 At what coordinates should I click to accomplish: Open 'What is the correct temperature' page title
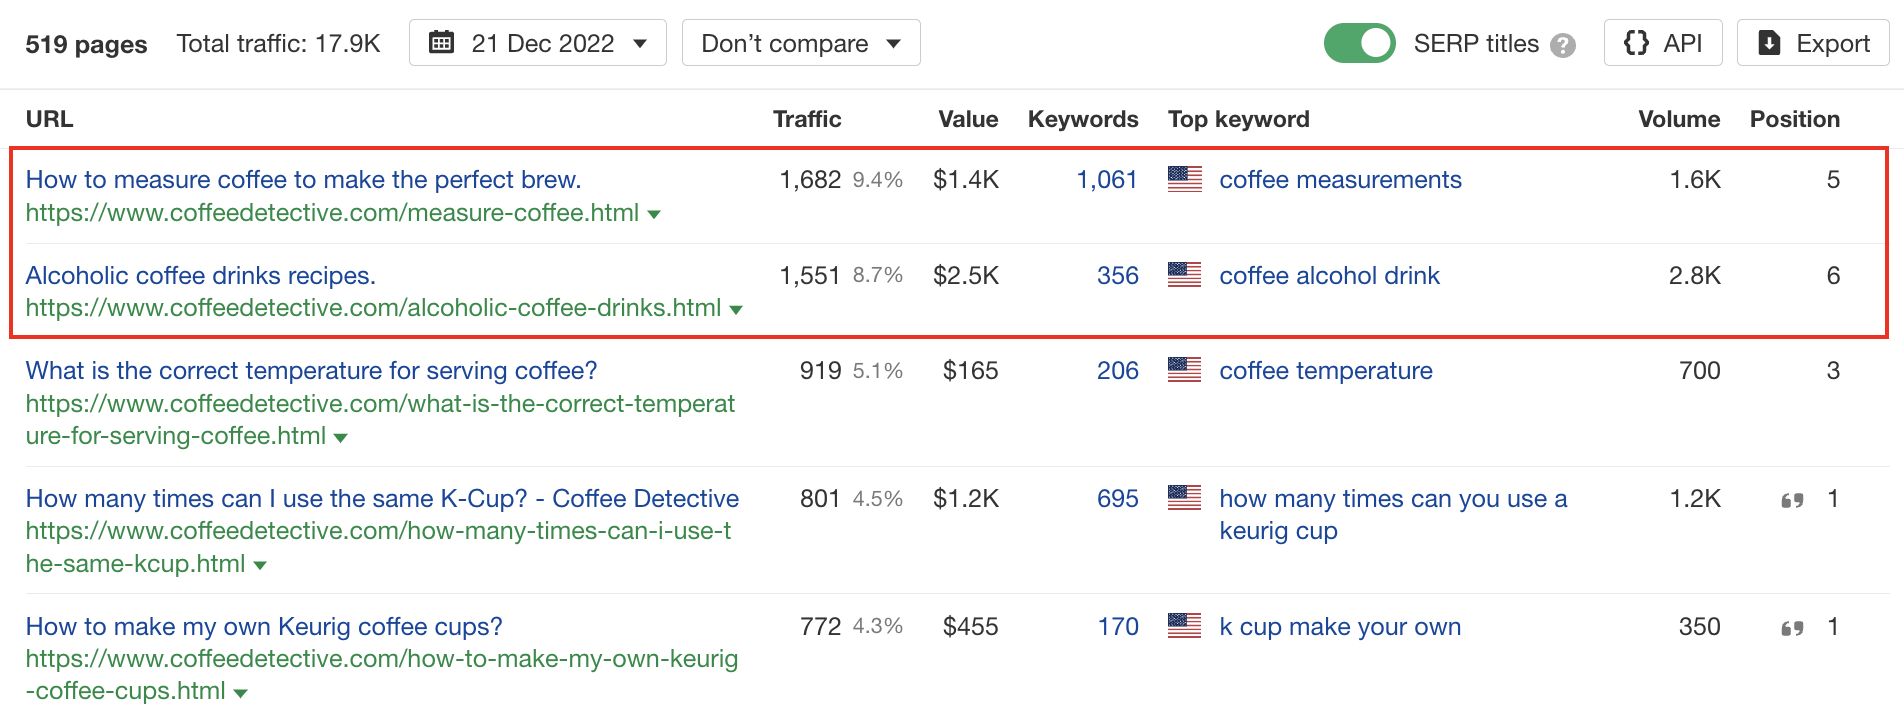(311, 370)
